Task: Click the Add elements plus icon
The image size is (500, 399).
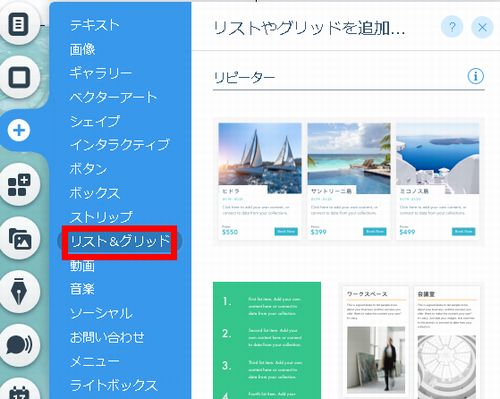Action: click(x=19, y=130)
